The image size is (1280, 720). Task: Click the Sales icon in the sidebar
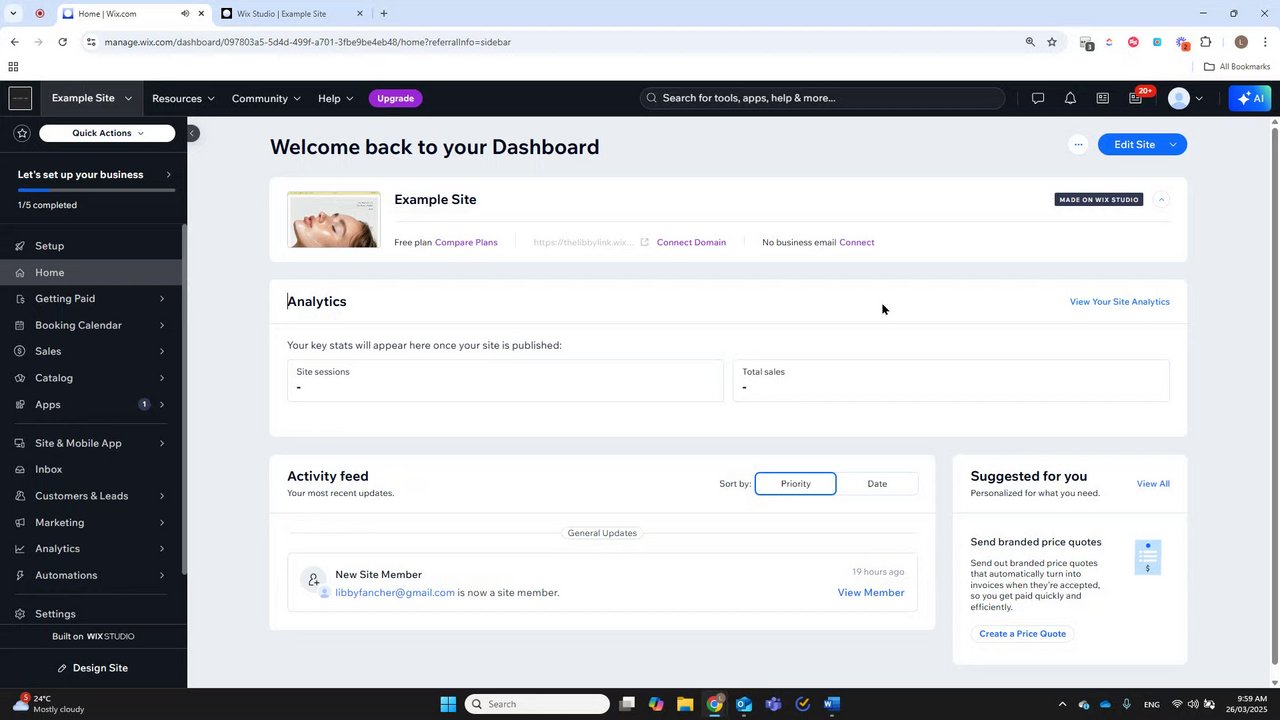(x=20, y=351)
